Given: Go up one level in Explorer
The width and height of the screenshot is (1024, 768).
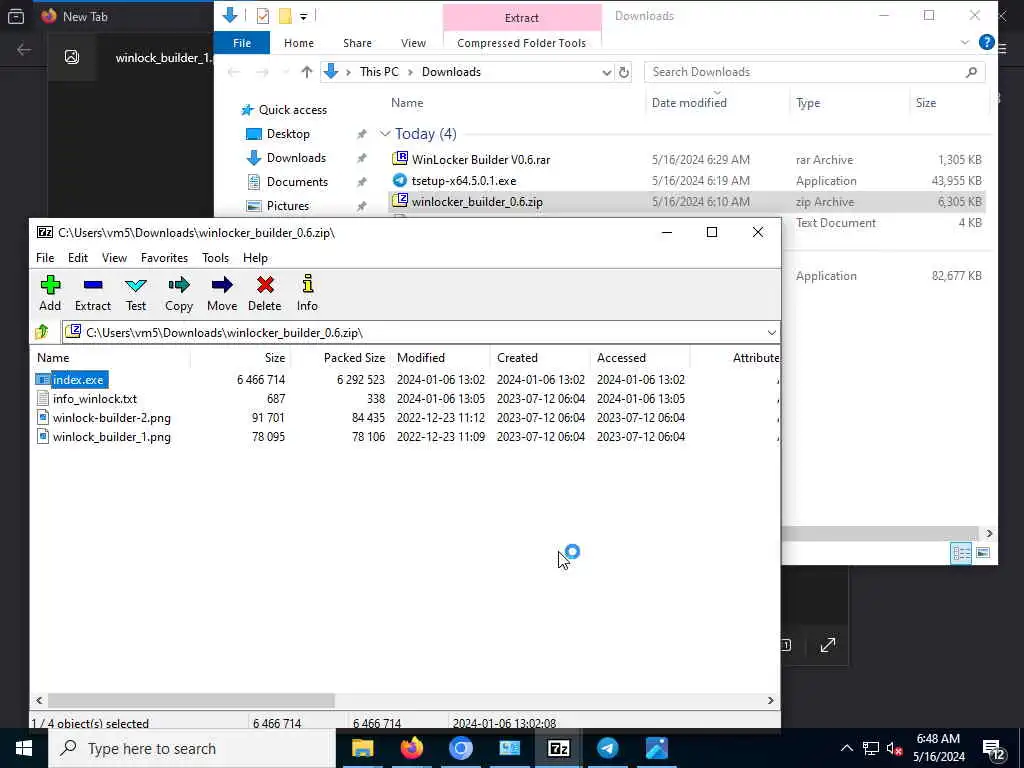Looking at the screenshot, I should pos(306,72).
